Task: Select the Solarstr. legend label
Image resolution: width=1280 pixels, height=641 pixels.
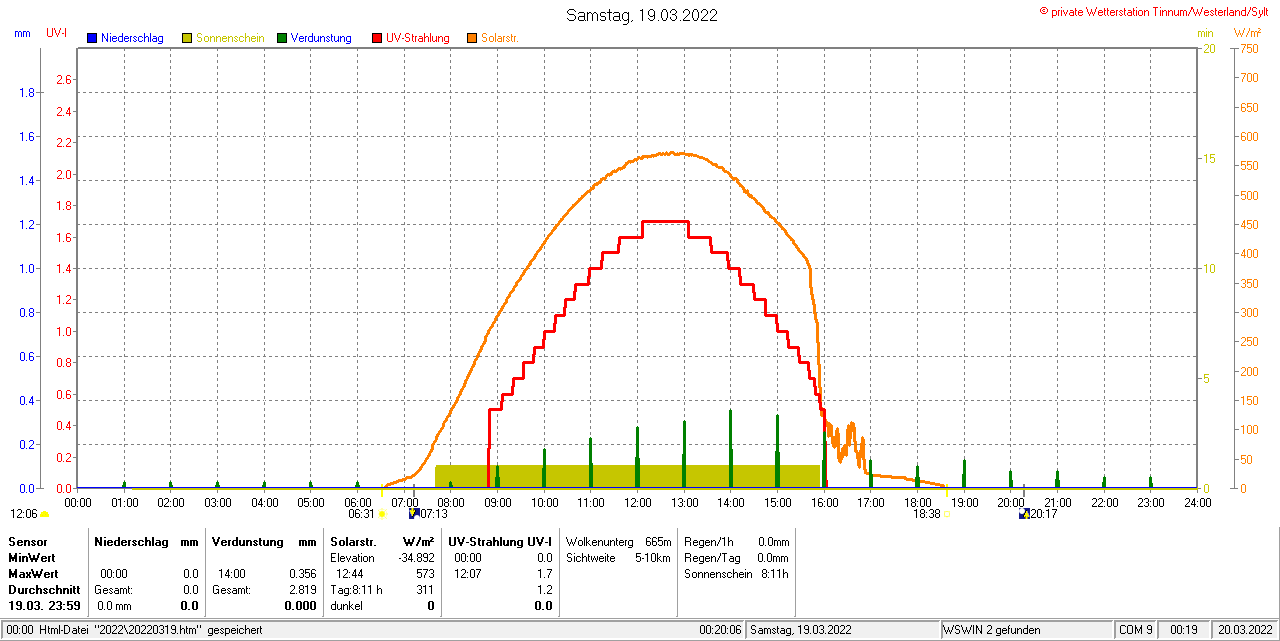Action: click(500, 38)
